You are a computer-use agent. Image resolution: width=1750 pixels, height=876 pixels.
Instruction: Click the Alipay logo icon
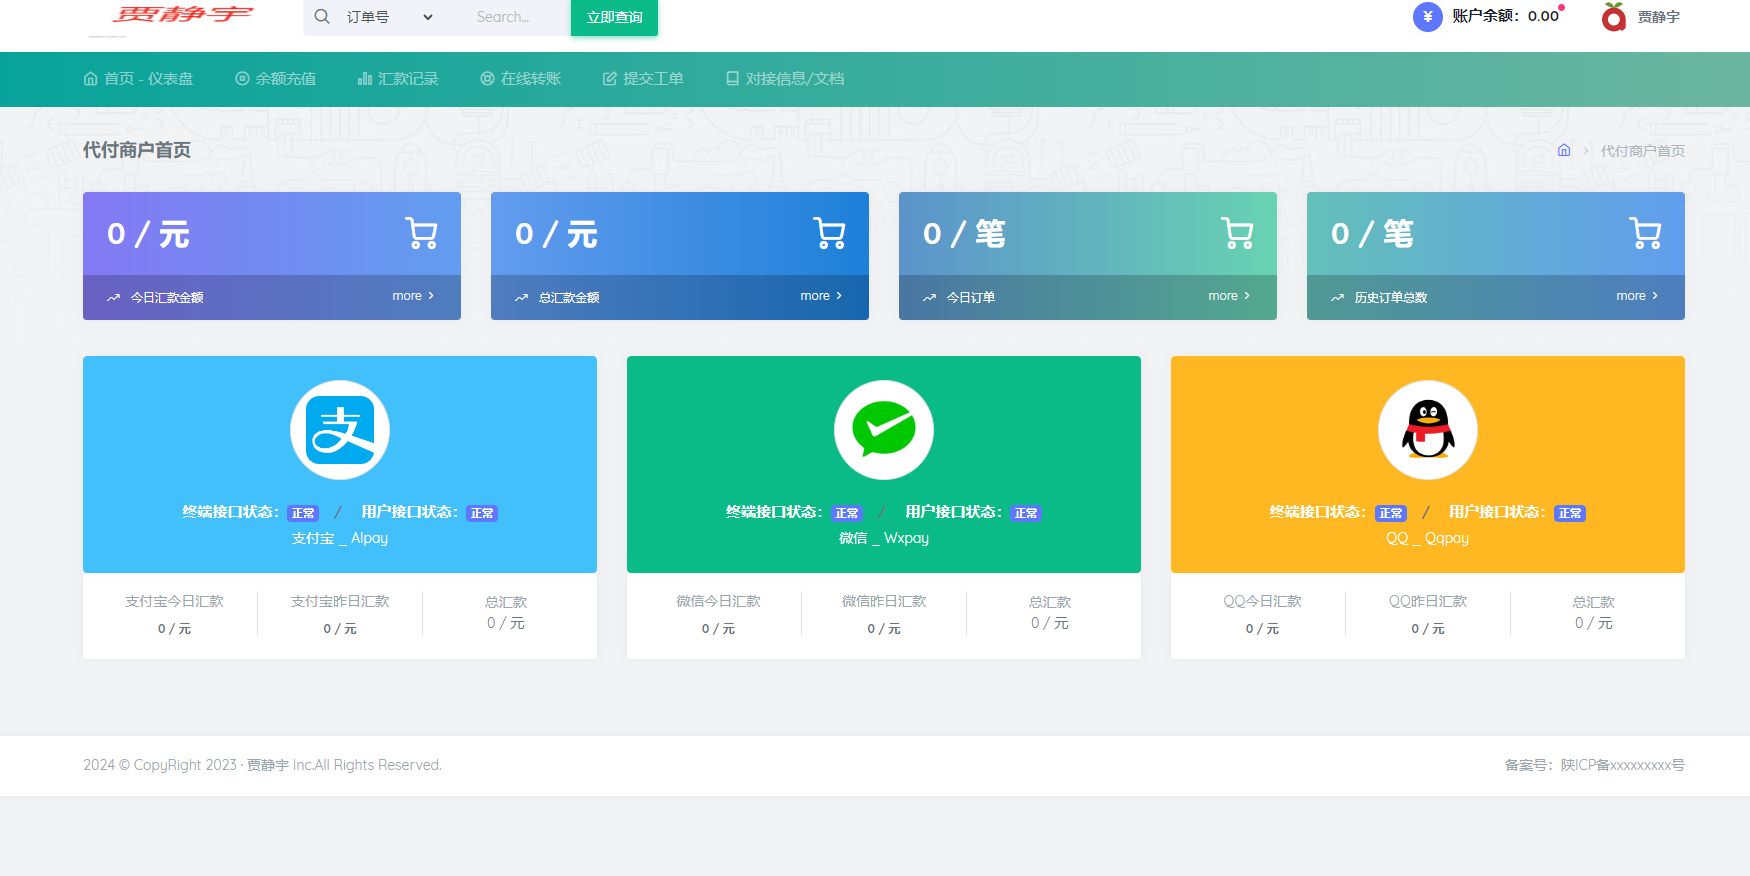[x=340, y=430]
